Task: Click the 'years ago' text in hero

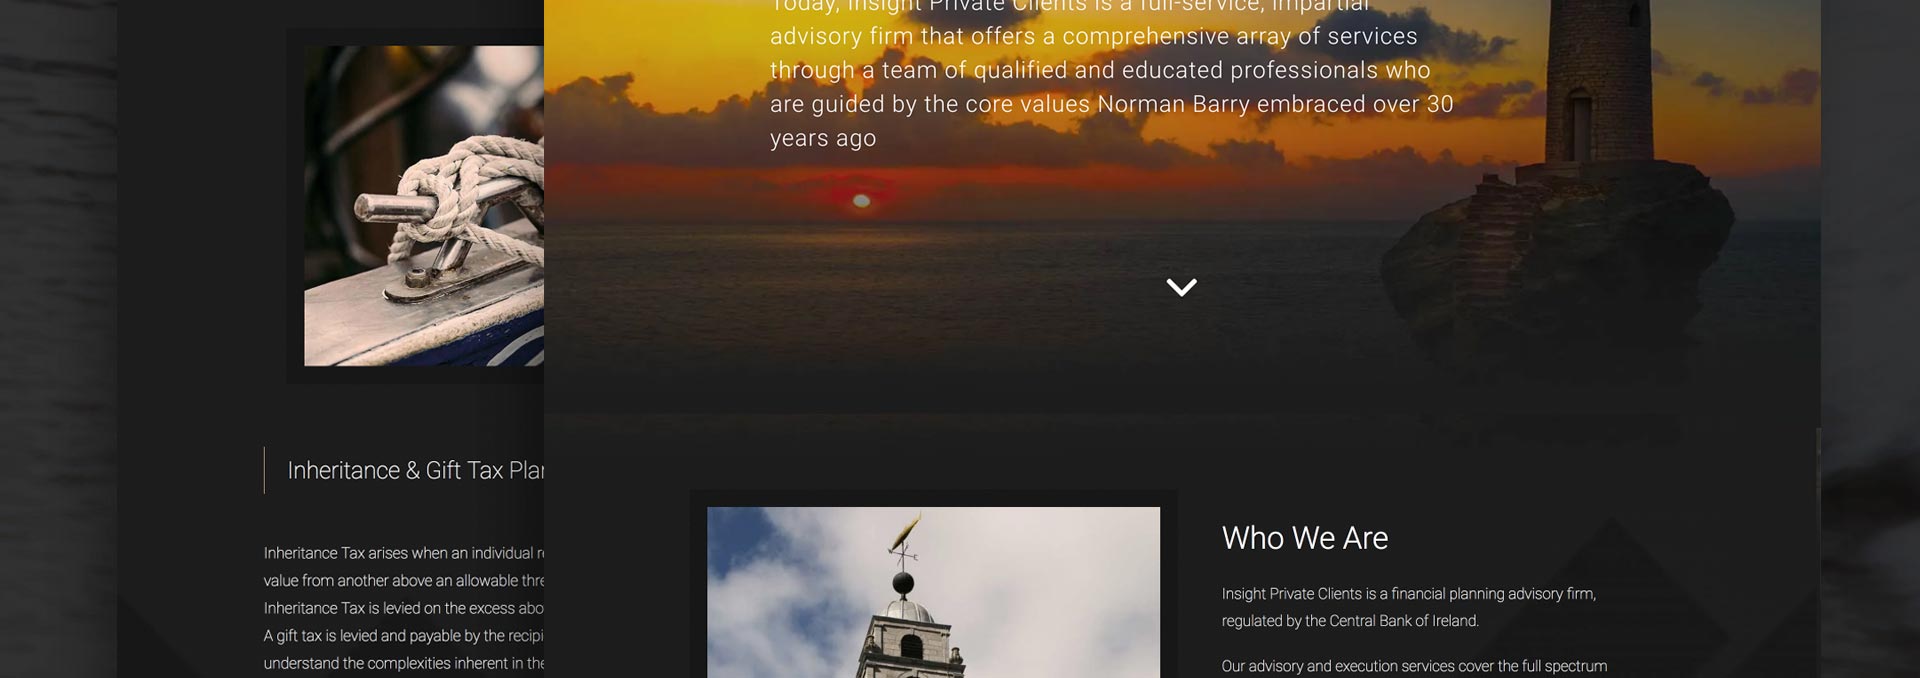Action: [823, 139]
